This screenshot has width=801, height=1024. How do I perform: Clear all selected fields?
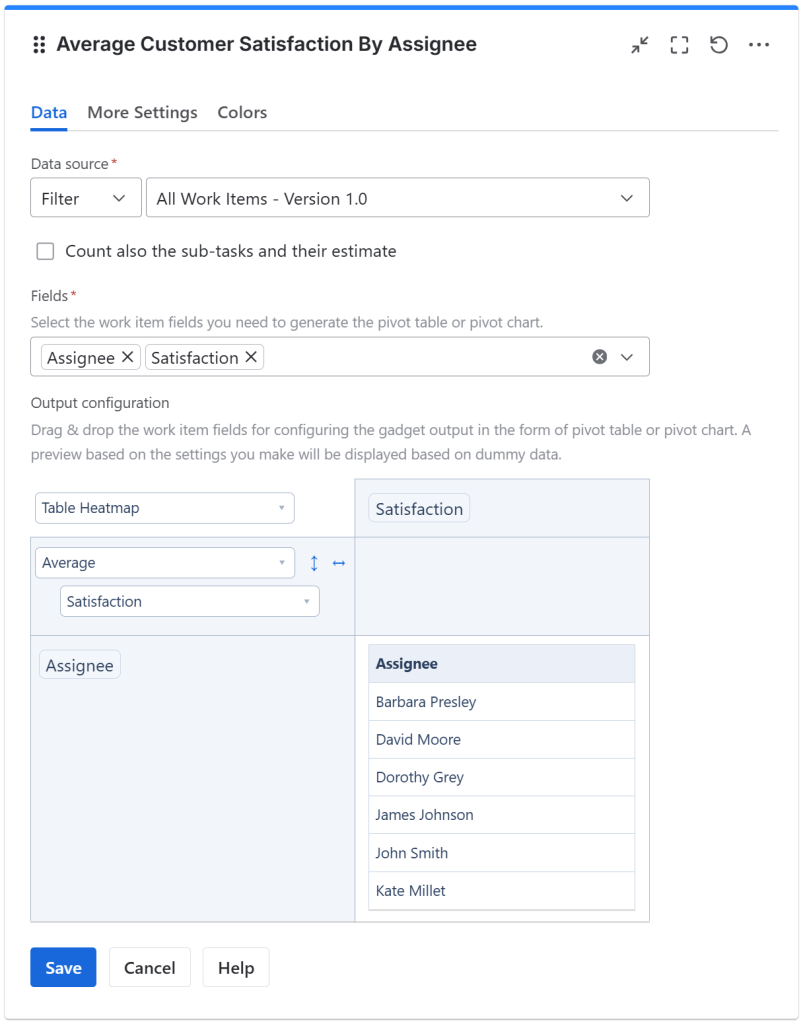pos(599,357)
